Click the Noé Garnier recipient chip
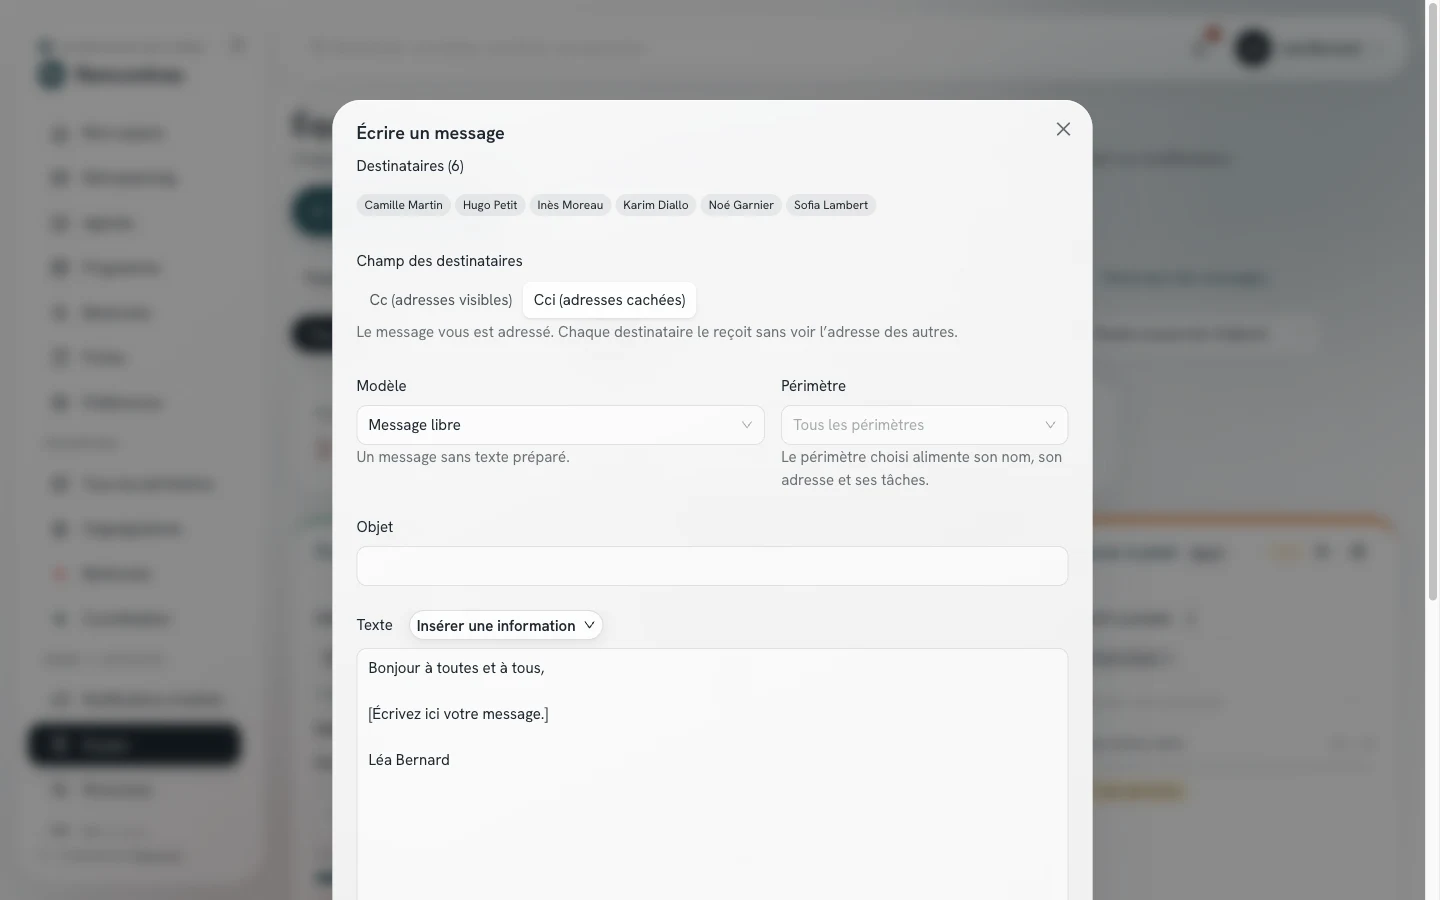 pyautogui.click(x=741, y=205)
